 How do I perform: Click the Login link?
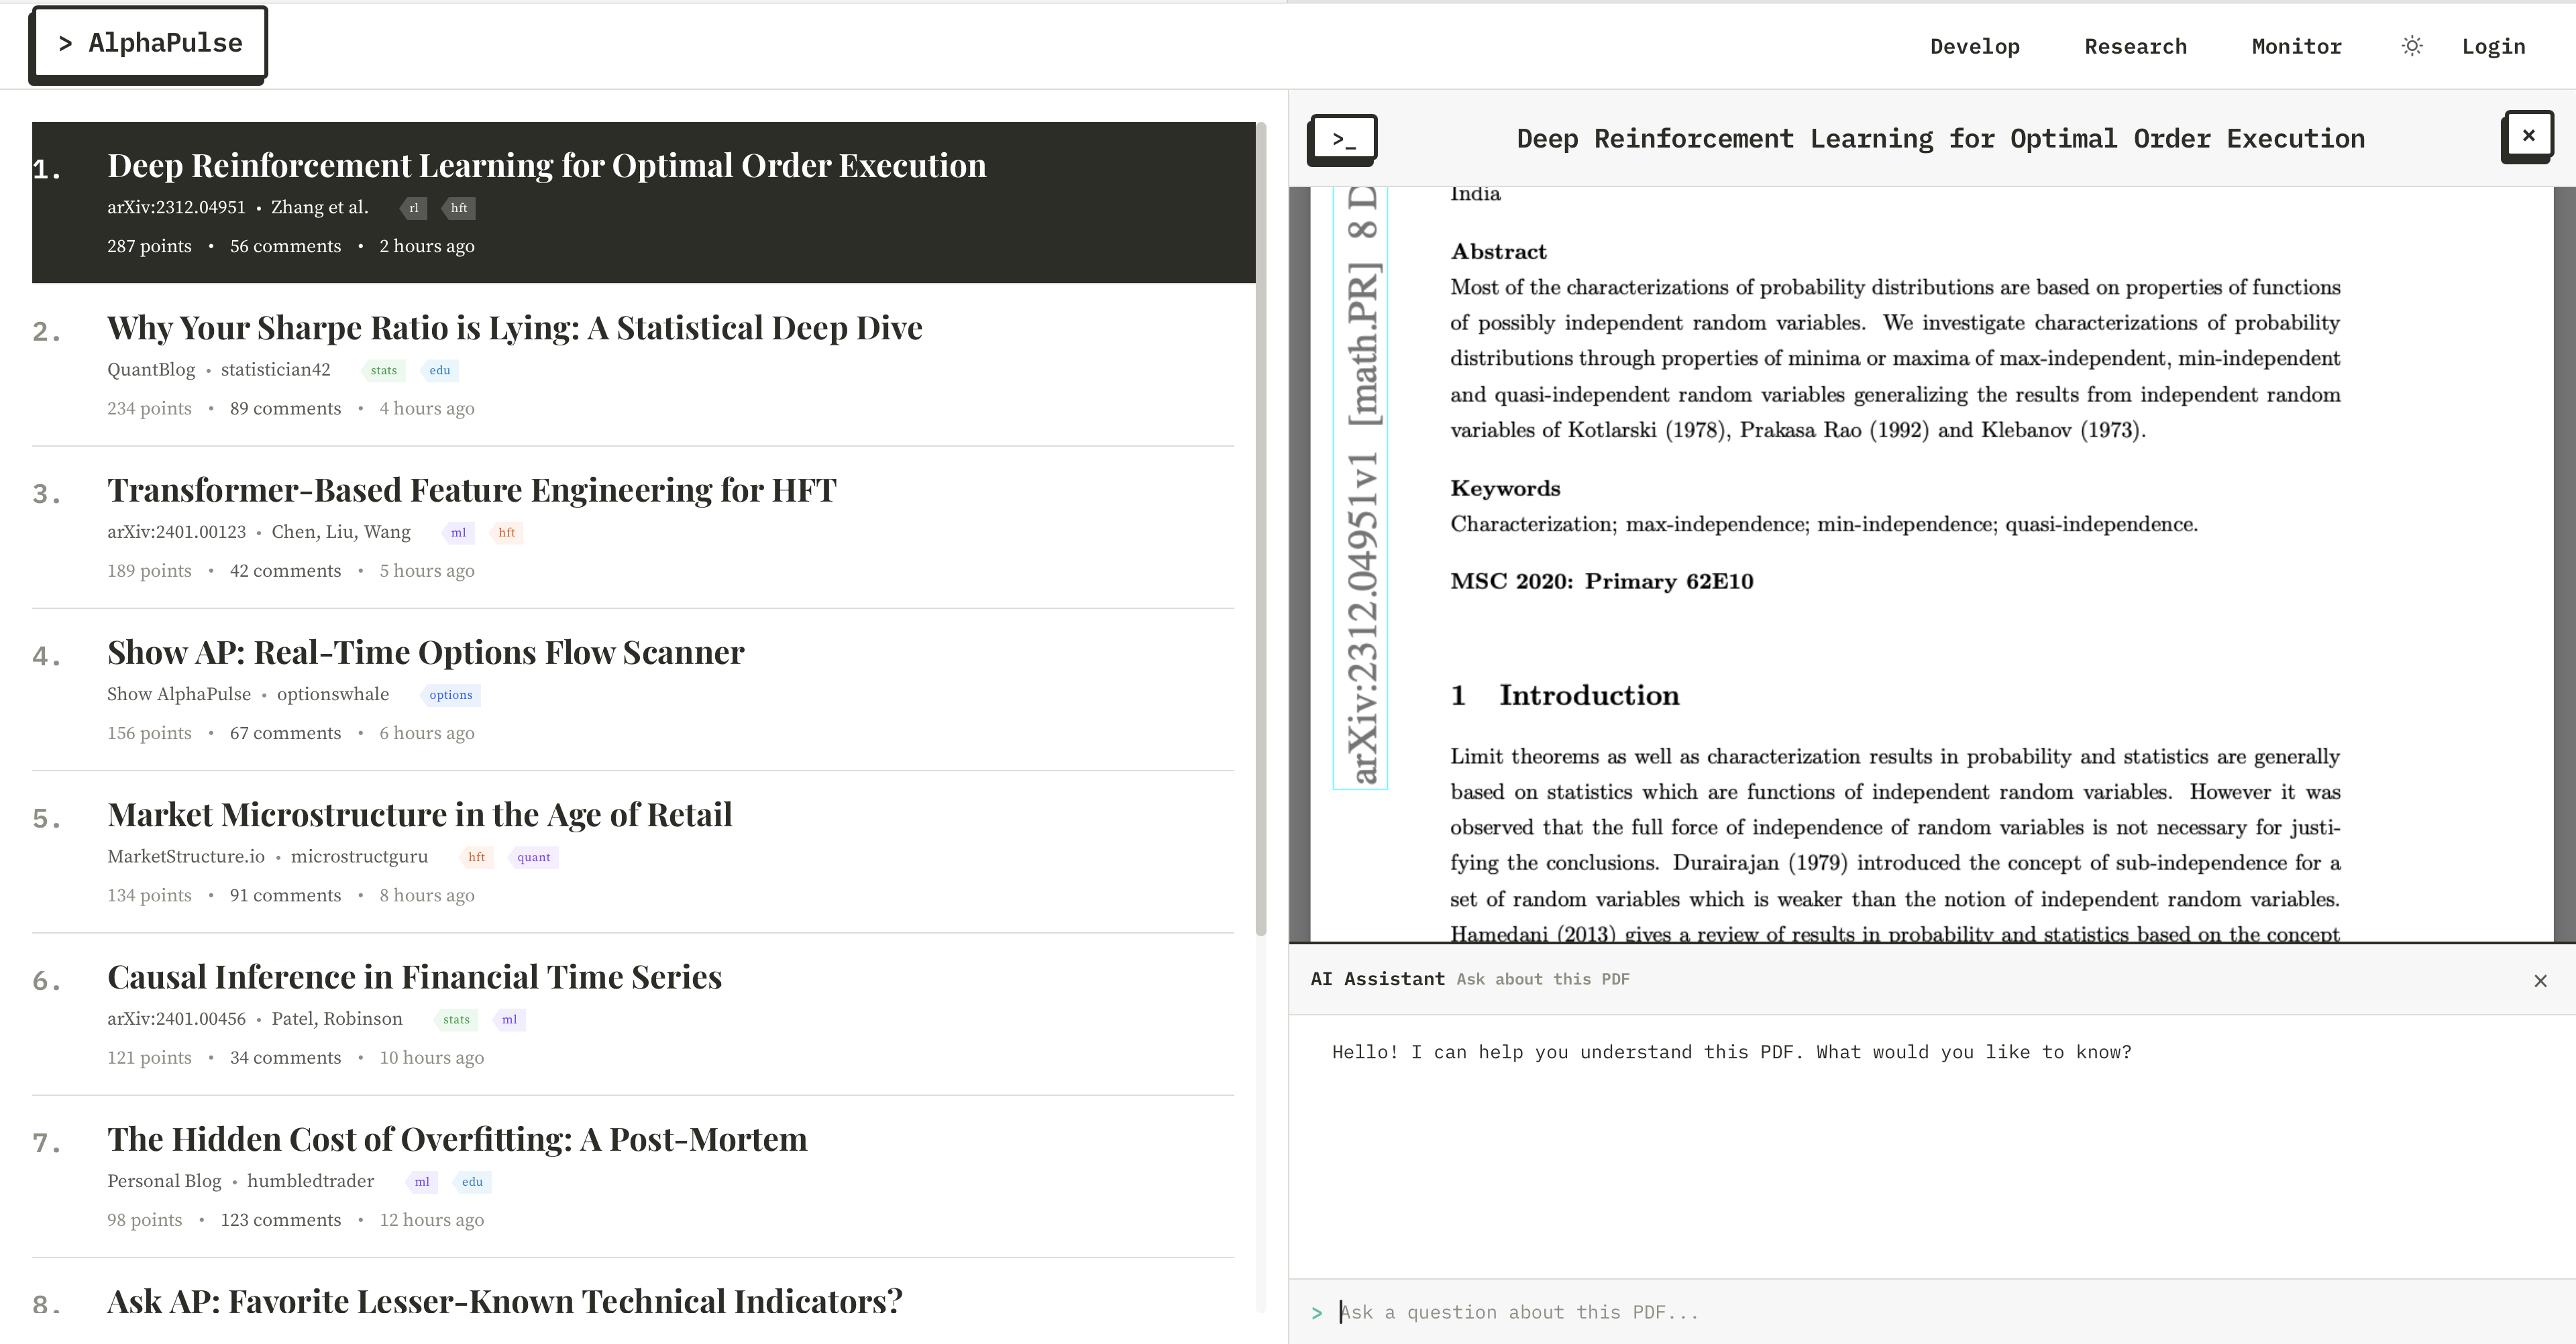point(2493,47)
